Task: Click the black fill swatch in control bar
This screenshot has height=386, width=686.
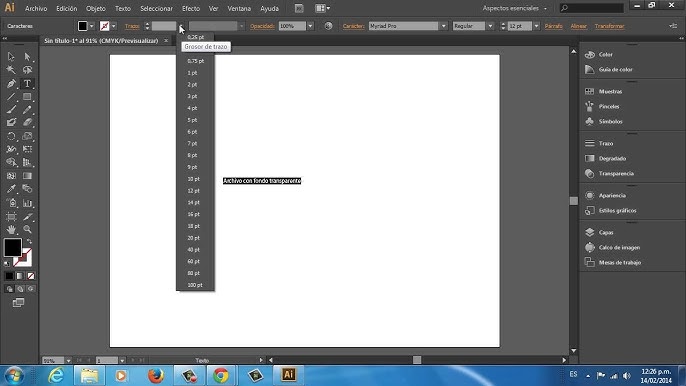Action: tap(83, 26)
